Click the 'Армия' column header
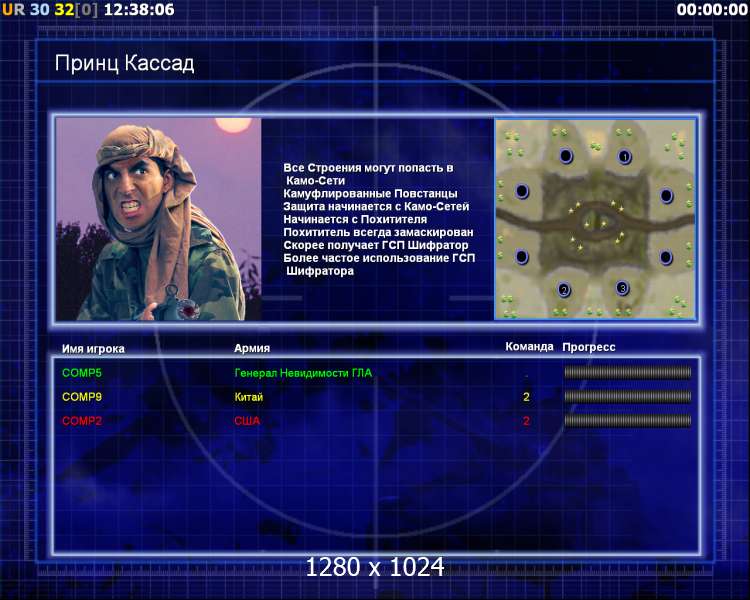The height and width of the screenshot is (600, 750). pos(252,348)
